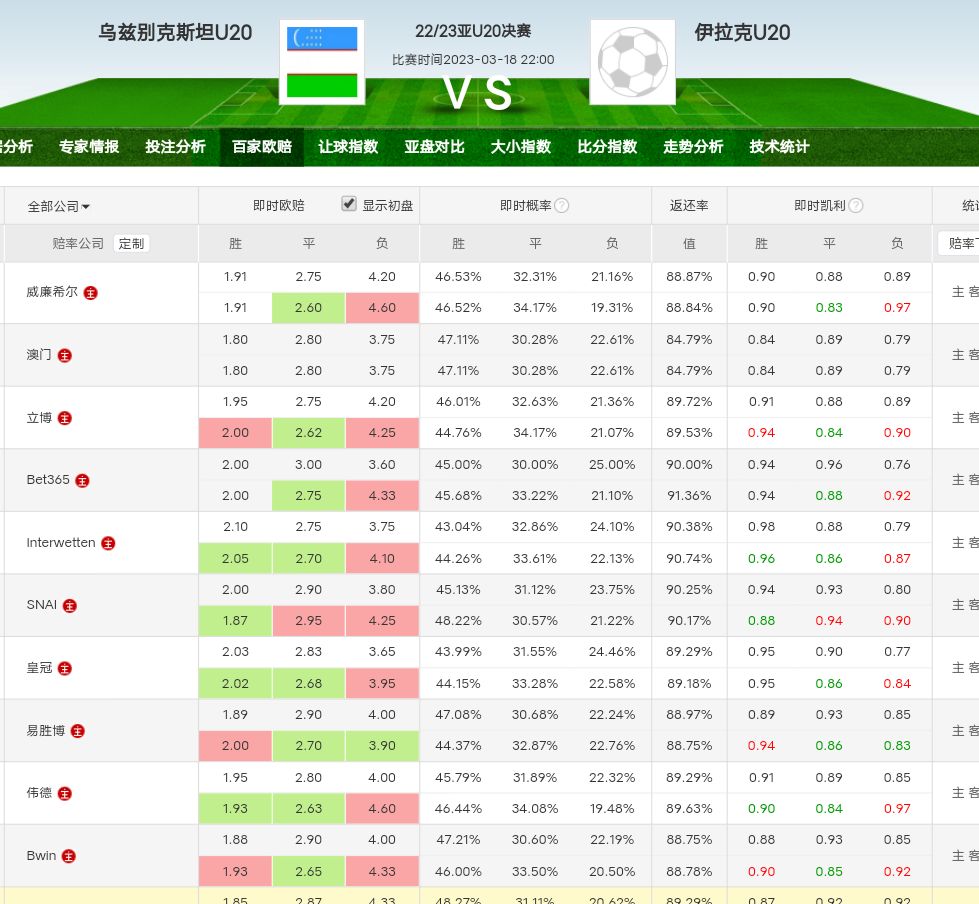Click the help icon beside 即时凯利
979x904 pixels.
click(856, 206)
